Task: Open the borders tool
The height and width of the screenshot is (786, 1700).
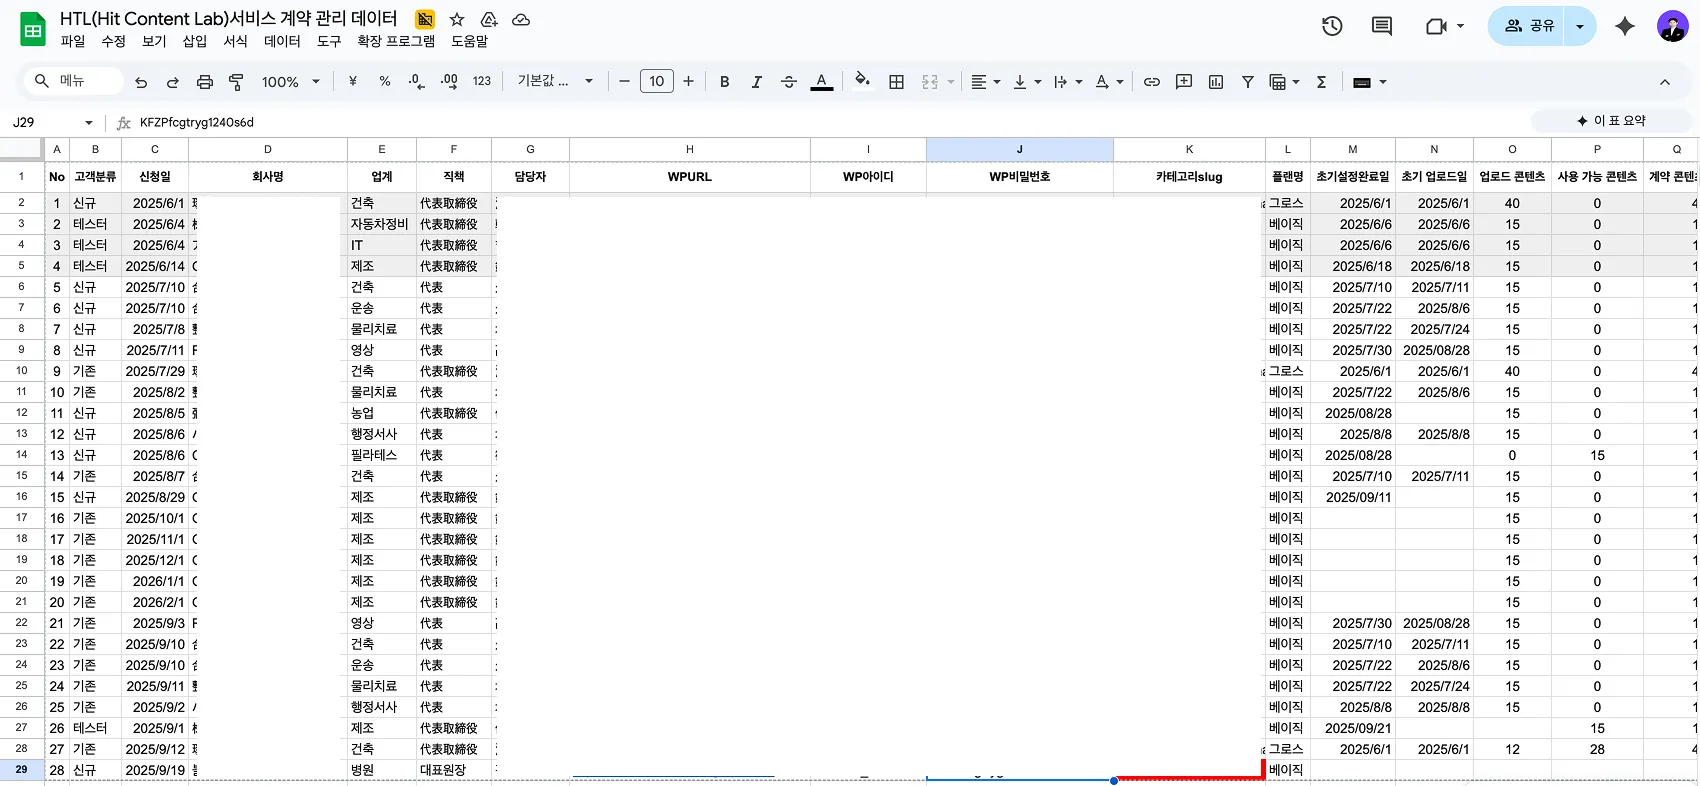Action: click(896, 82)
